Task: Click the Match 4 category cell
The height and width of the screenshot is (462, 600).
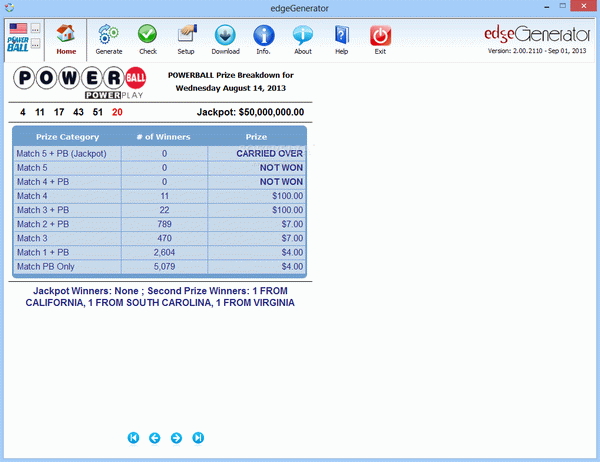Action: [x=67, y=196]
